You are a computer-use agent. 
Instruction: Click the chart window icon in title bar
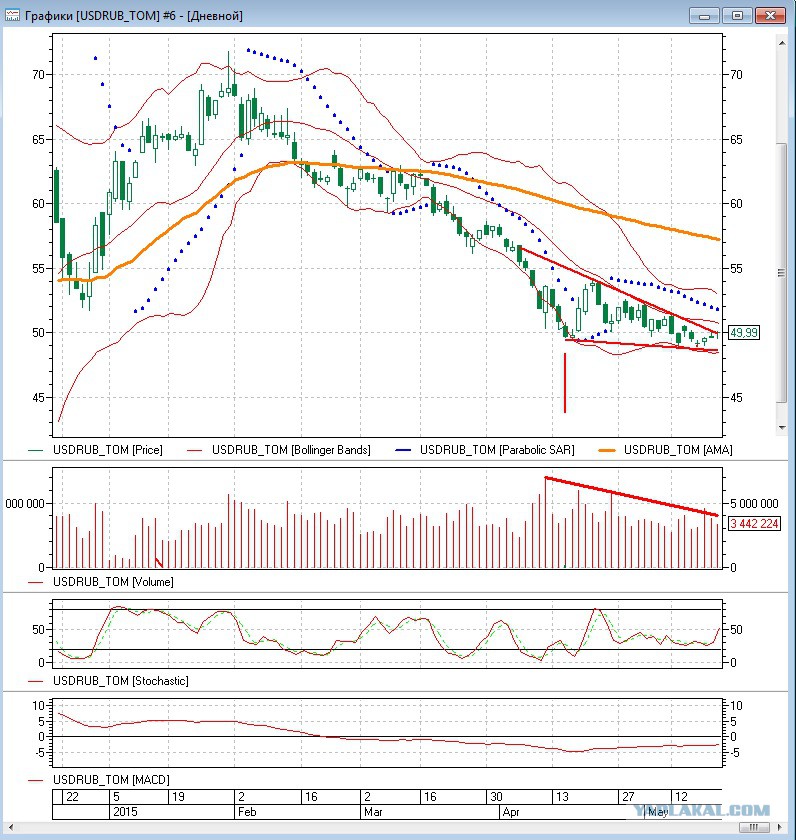(x=12, y=15)
